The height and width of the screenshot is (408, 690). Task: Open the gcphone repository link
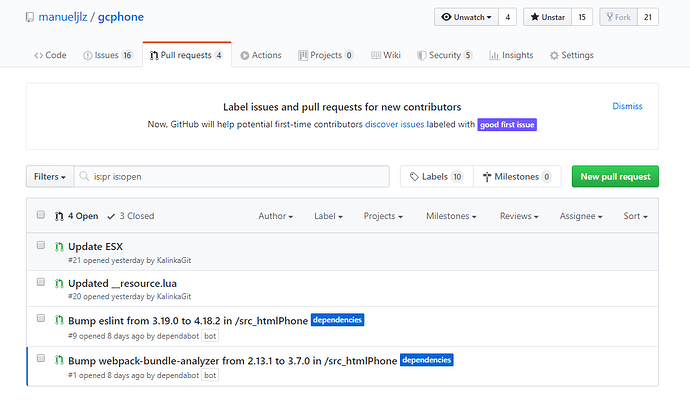[121, 17]
